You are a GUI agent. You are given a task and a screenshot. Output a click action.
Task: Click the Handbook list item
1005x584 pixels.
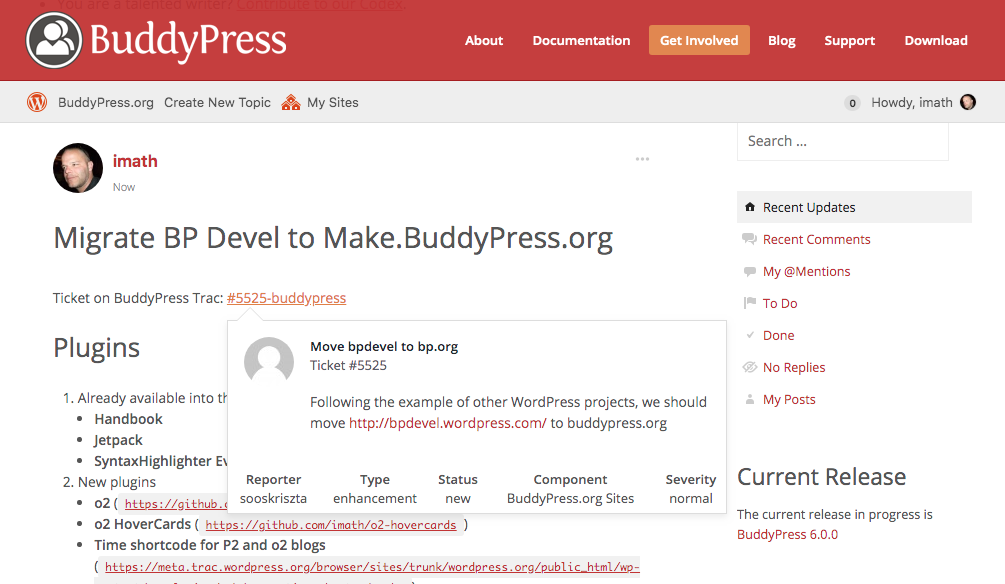[128, 419]
